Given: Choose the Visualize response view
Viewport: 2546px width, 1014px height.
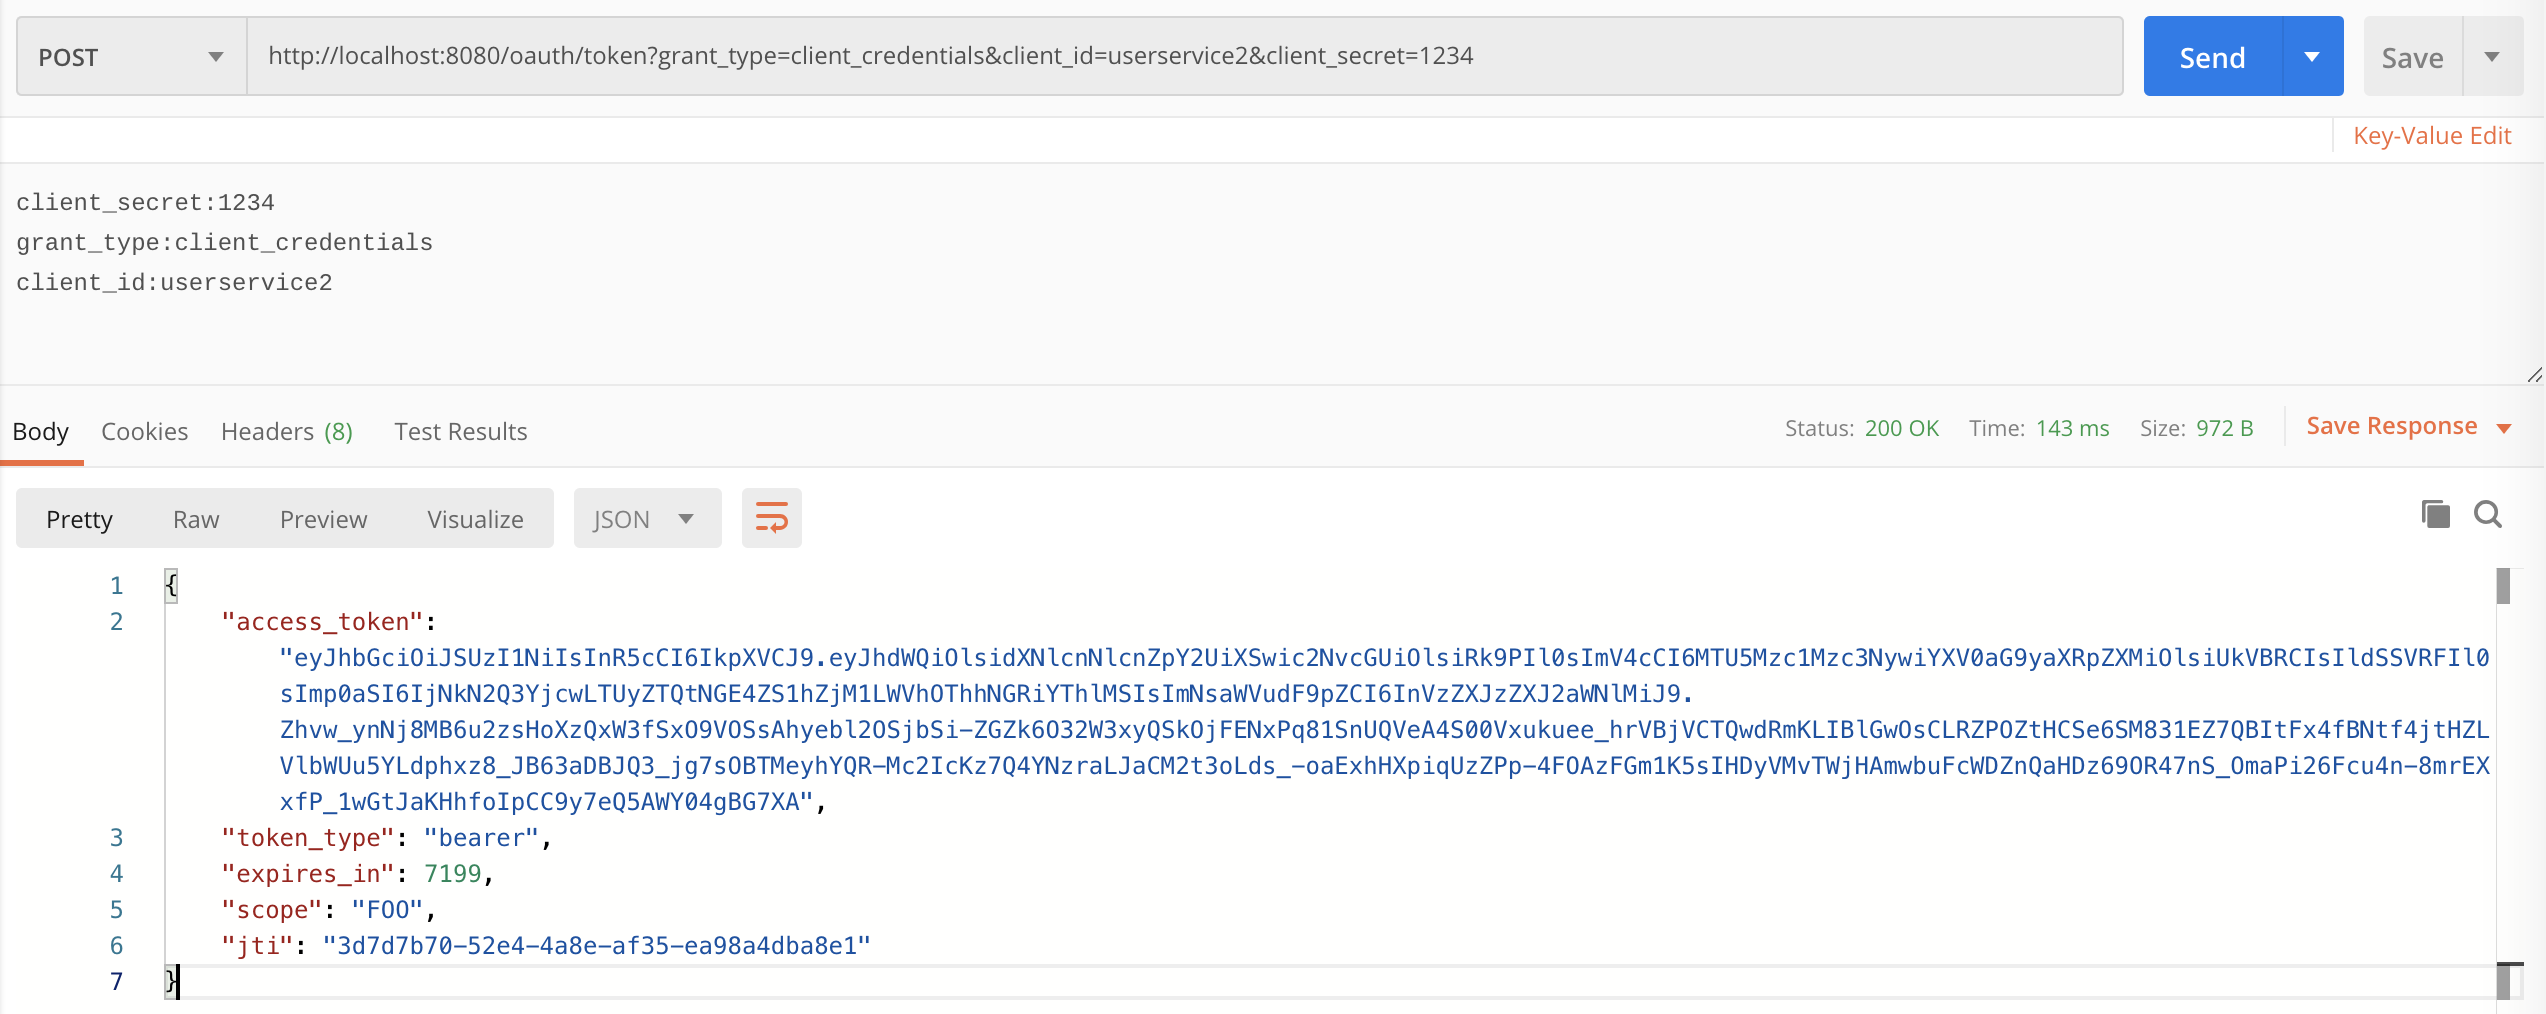Looking at the screenshot, I should 475,520.
